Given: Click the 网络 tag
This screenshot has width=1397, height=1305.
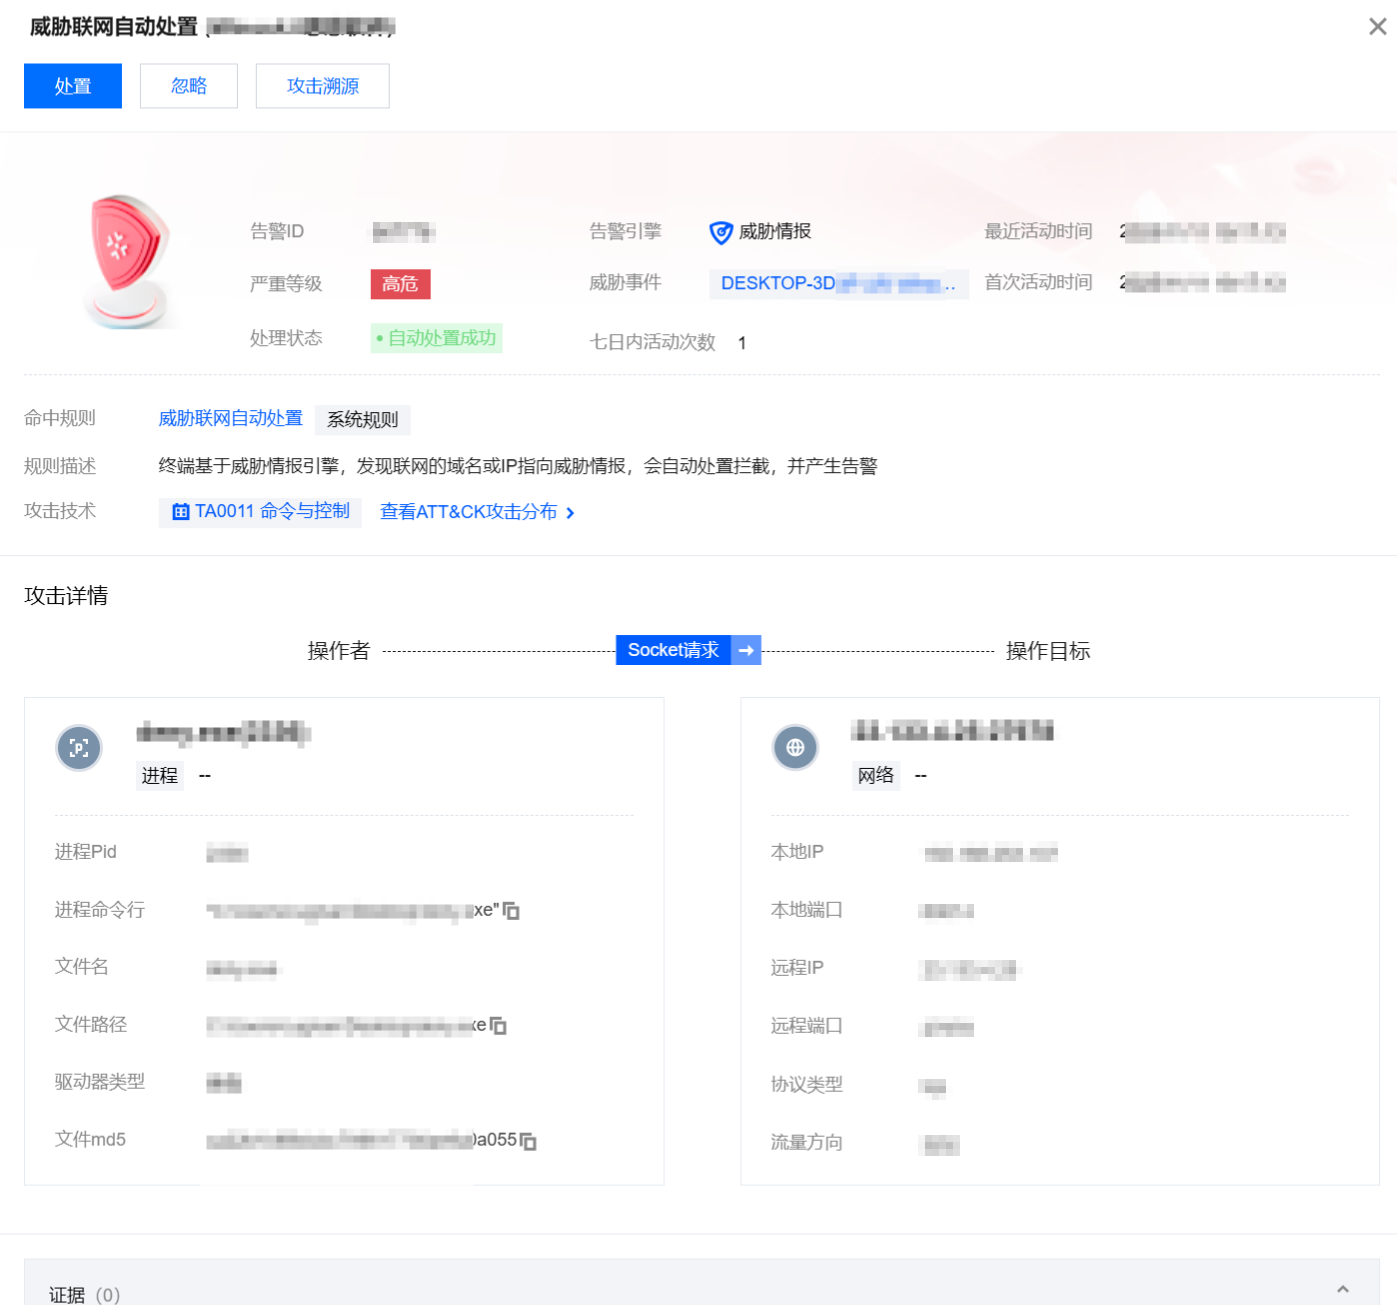Looking at the screenshot, I should (876, 776).
